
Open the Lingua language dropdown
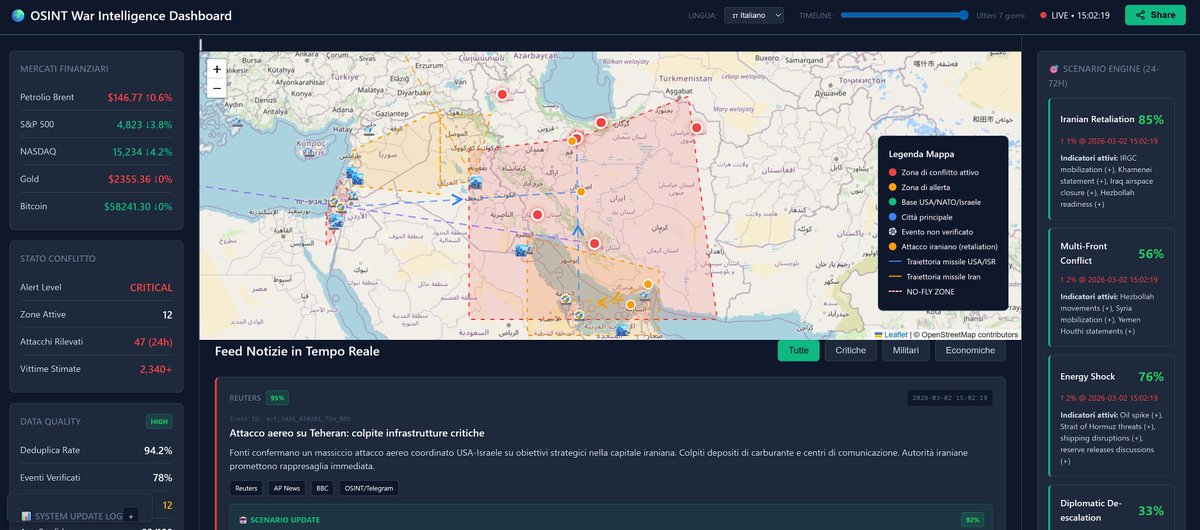pyautogui.click(x=754, y=15)
